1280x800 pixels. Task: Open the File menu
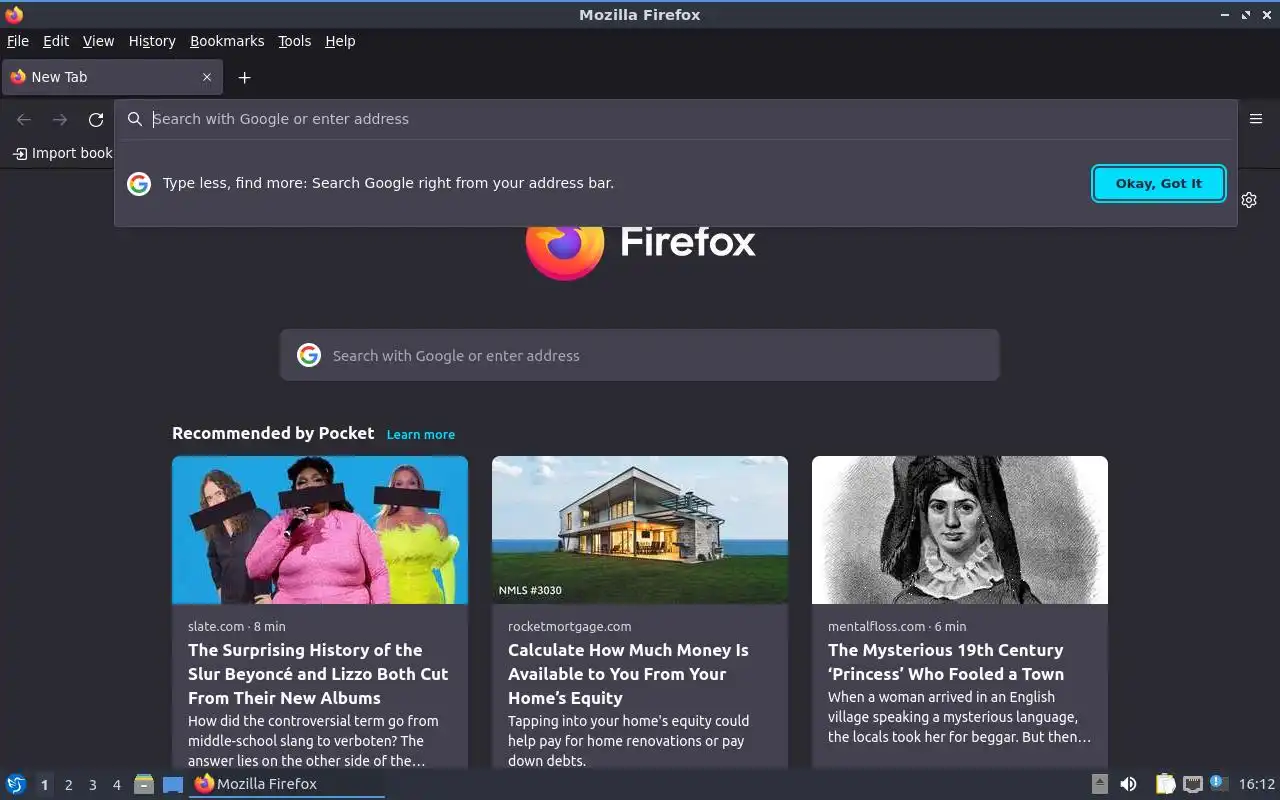(18, 41)
